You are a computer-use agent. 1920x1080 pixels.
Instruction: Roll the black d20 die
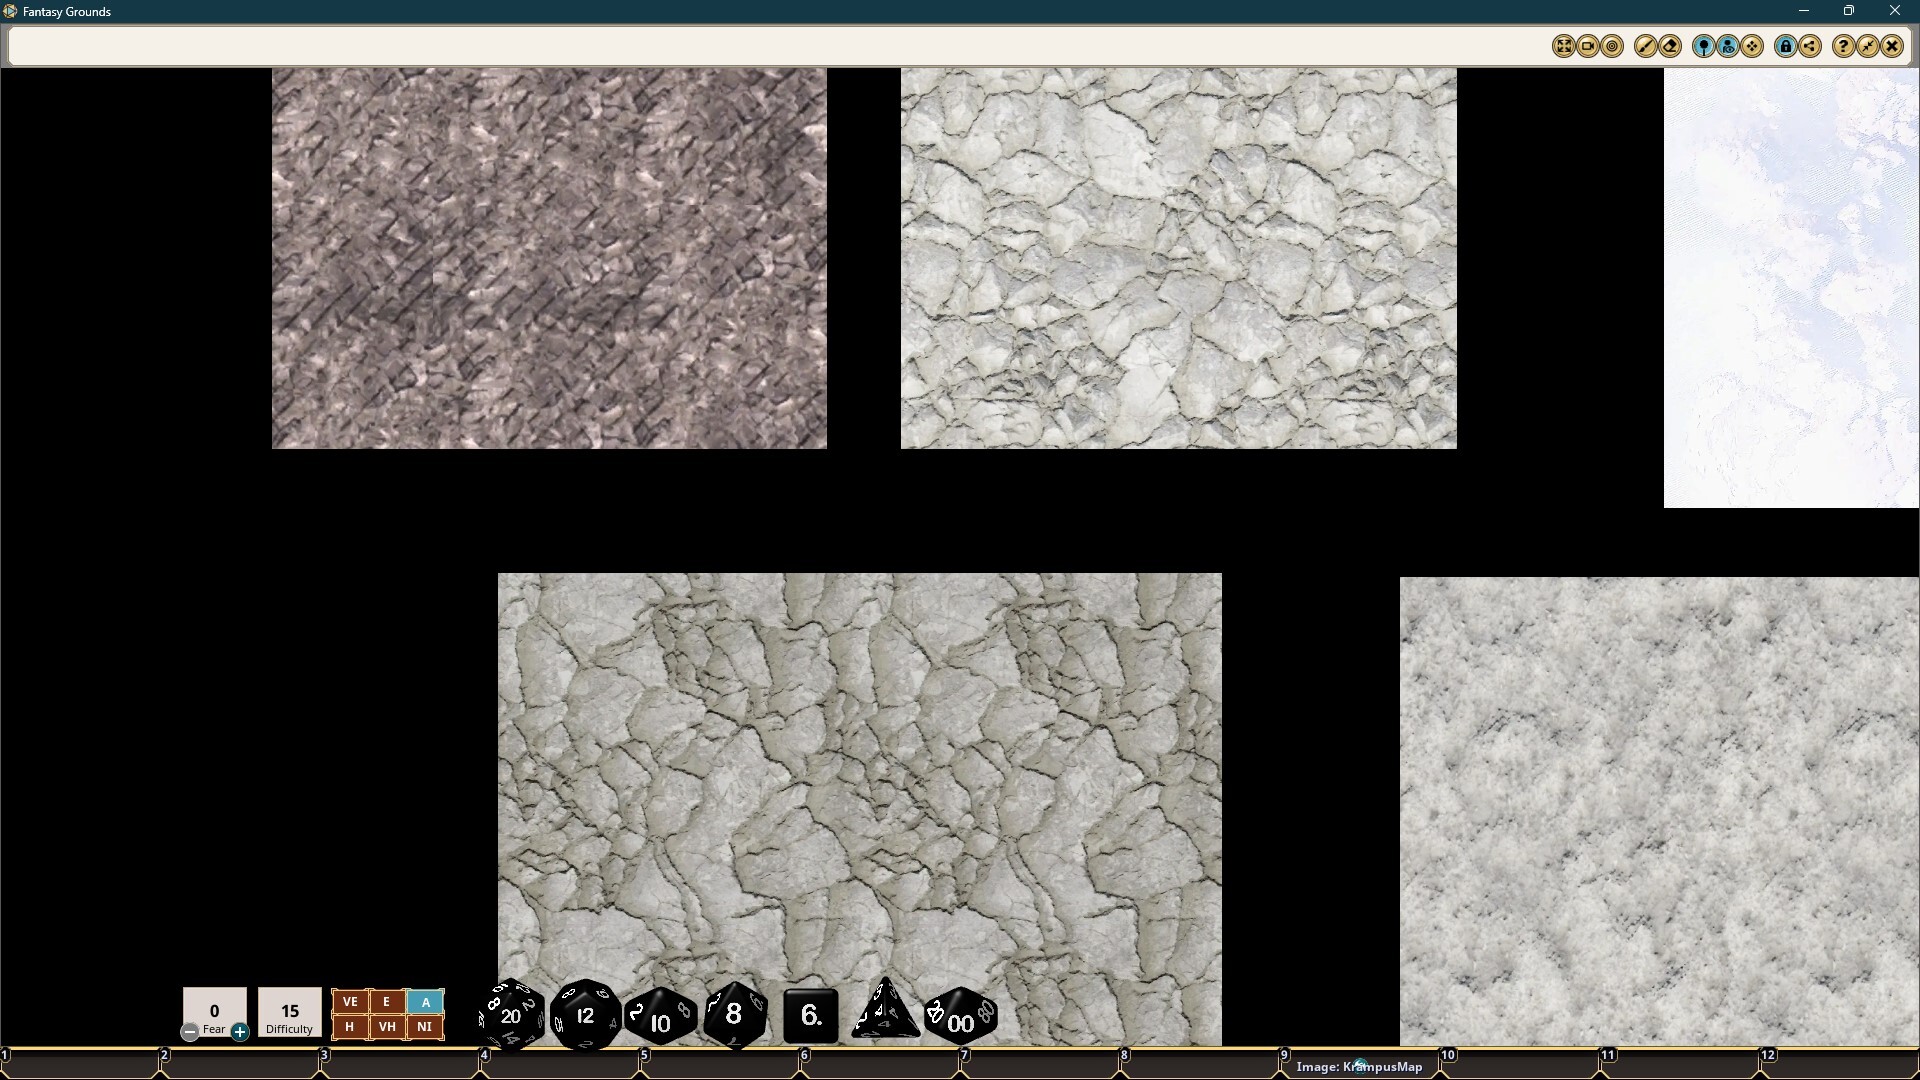click(x=510, y=1015)
